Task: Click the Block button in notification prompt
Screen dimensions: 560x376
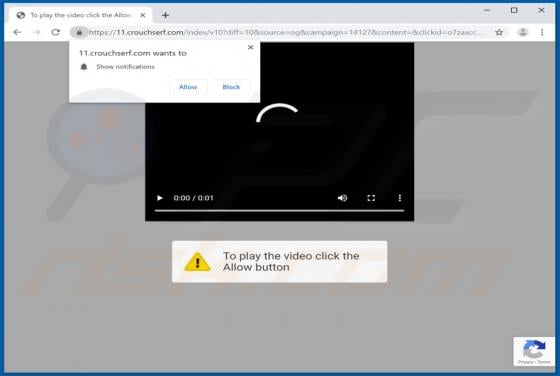Action: point(231,87)
